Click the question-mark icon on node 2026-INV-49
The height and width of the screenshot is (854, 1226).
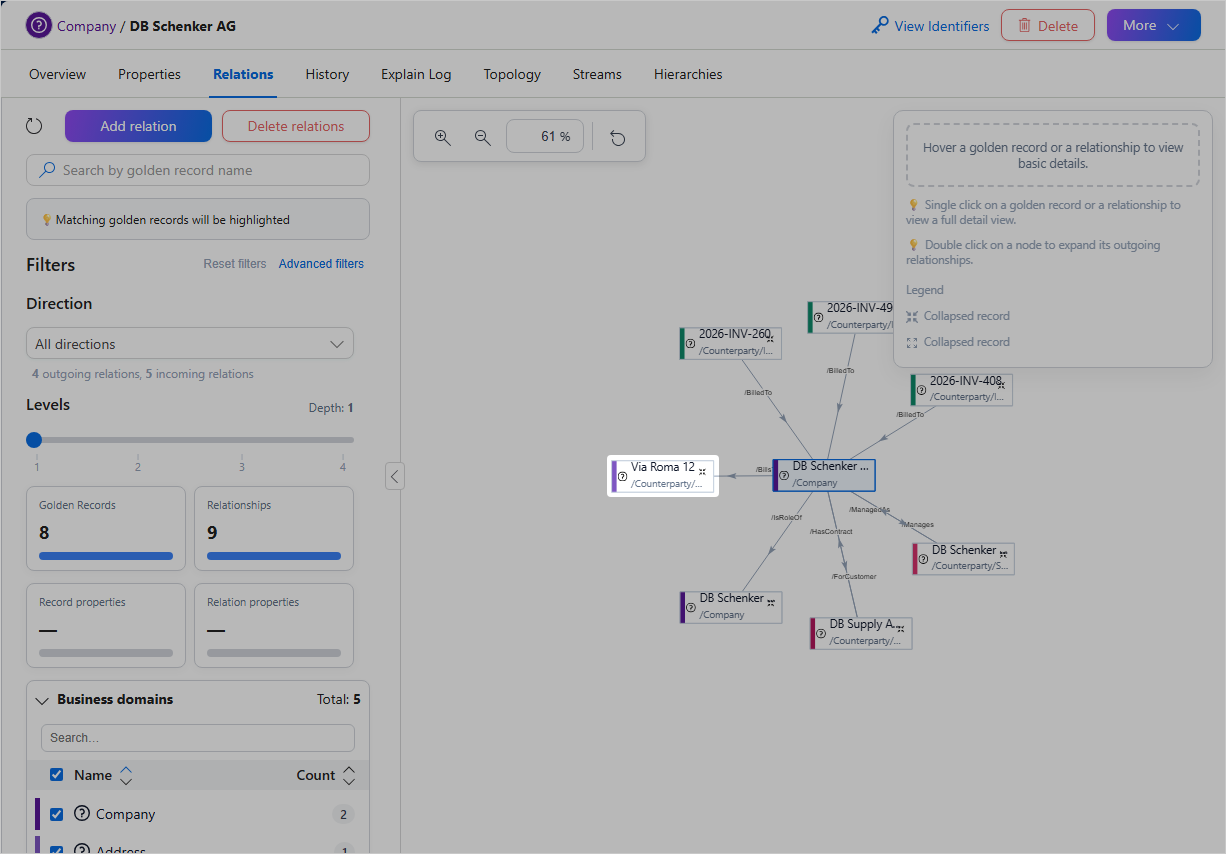[818, 317]
